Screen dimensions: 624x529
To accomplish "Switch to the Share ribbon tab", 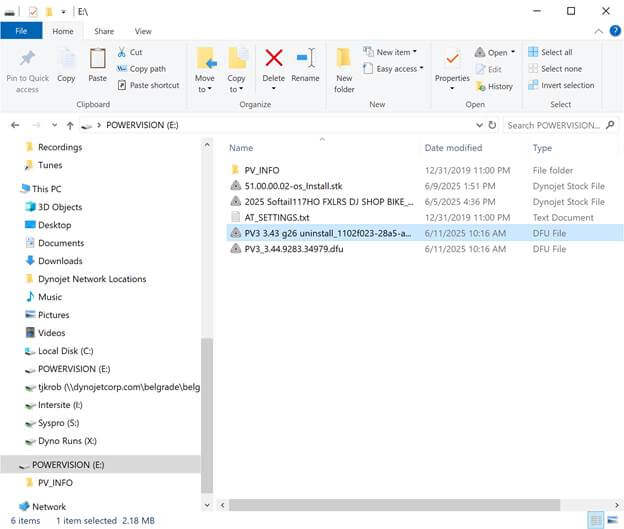I will tap(104, 31).
